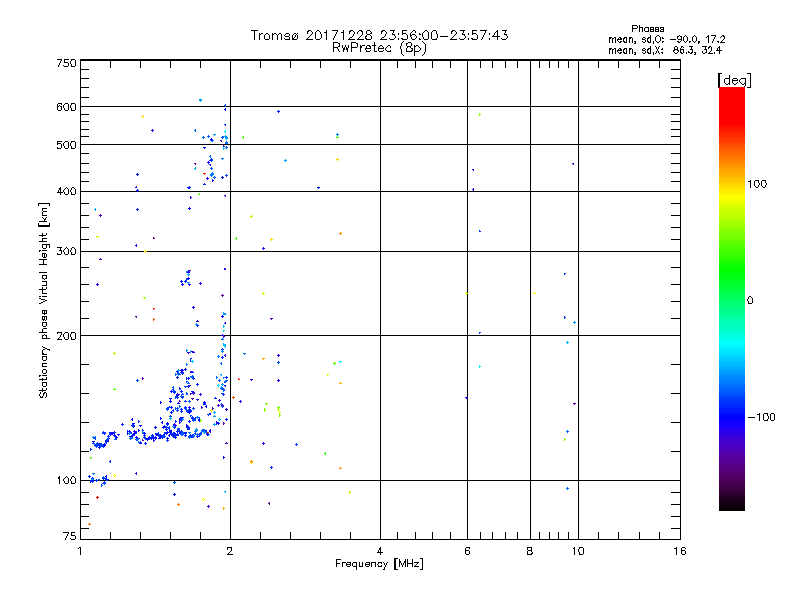800x600 pixels.
Task: Click colorbar tick label "-100"
Action: click(761, 417)
